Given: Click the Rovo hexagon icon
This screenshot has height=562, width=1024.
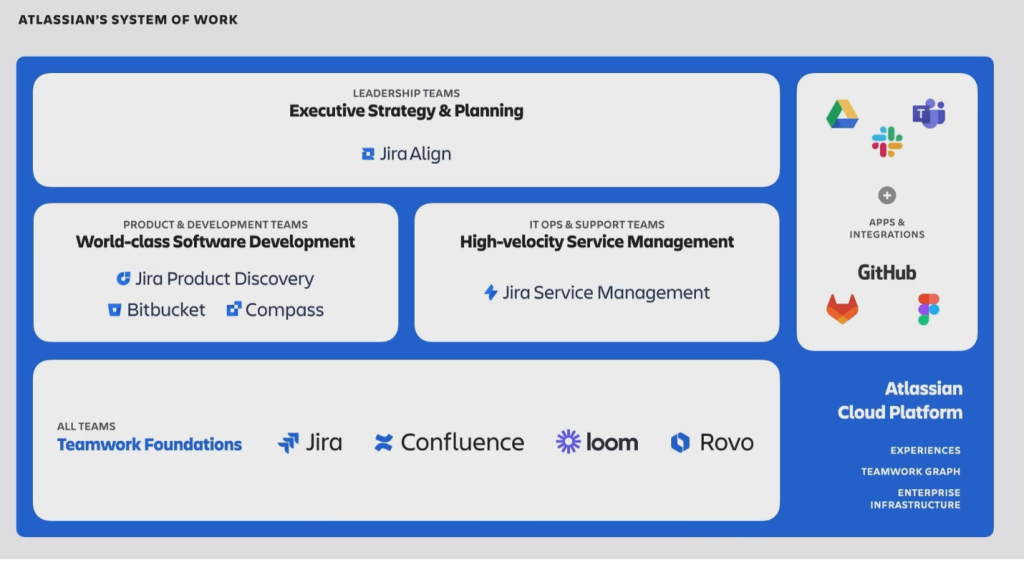Looking at the screenshot, I should pos(680,442).
